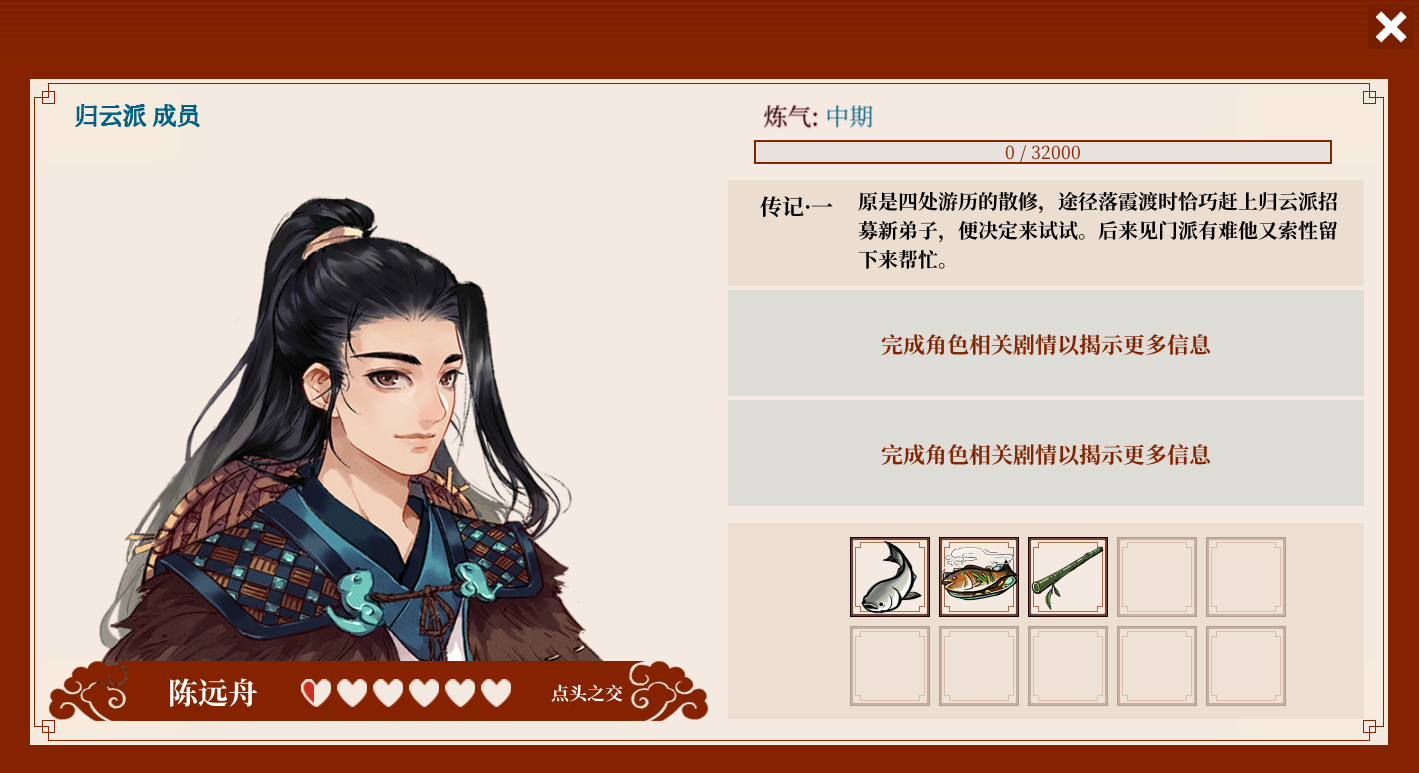Open the second locked biography panel
Screen dimensions: 1419x773
click(1046, 454)
